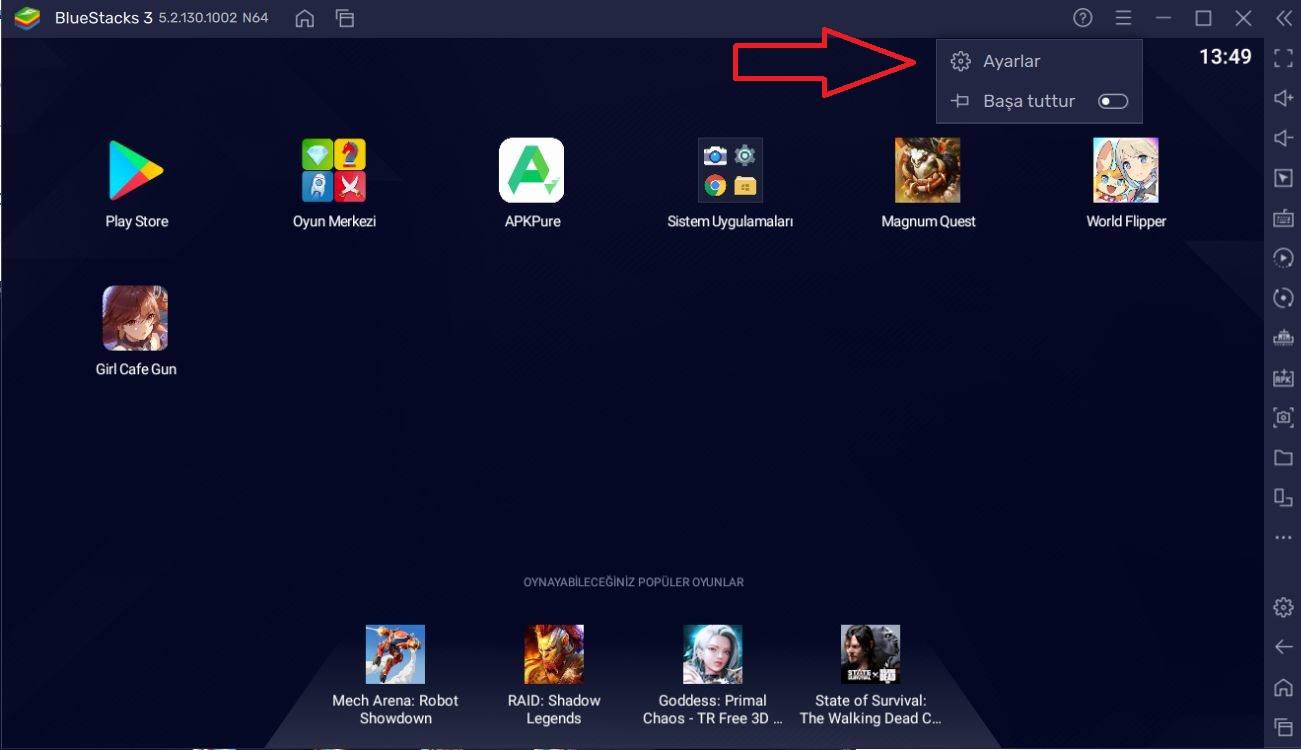This screenshot has width=1301, height=750.
Task: Open keyboard controls in sidebar
Action: [1283, 218]
